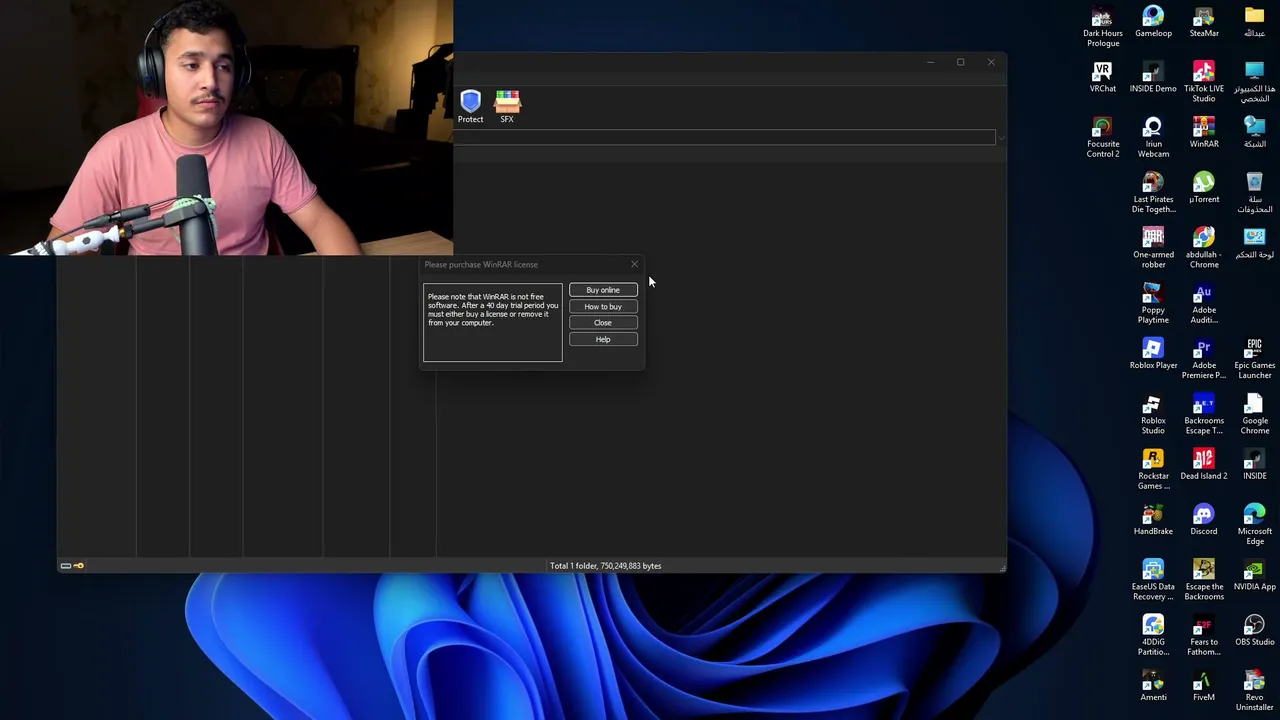This screenshot has height=720, width=1280.
Task: Select the Backrooms Escape T... desktop icon
Action: 1204,414
